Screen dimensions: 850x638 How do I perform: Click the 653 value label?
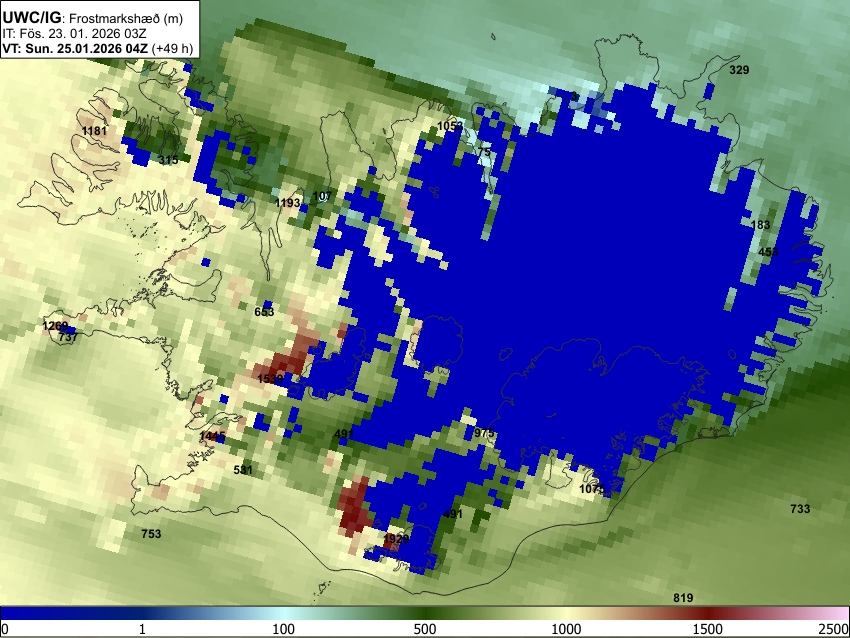coord(264,312)
